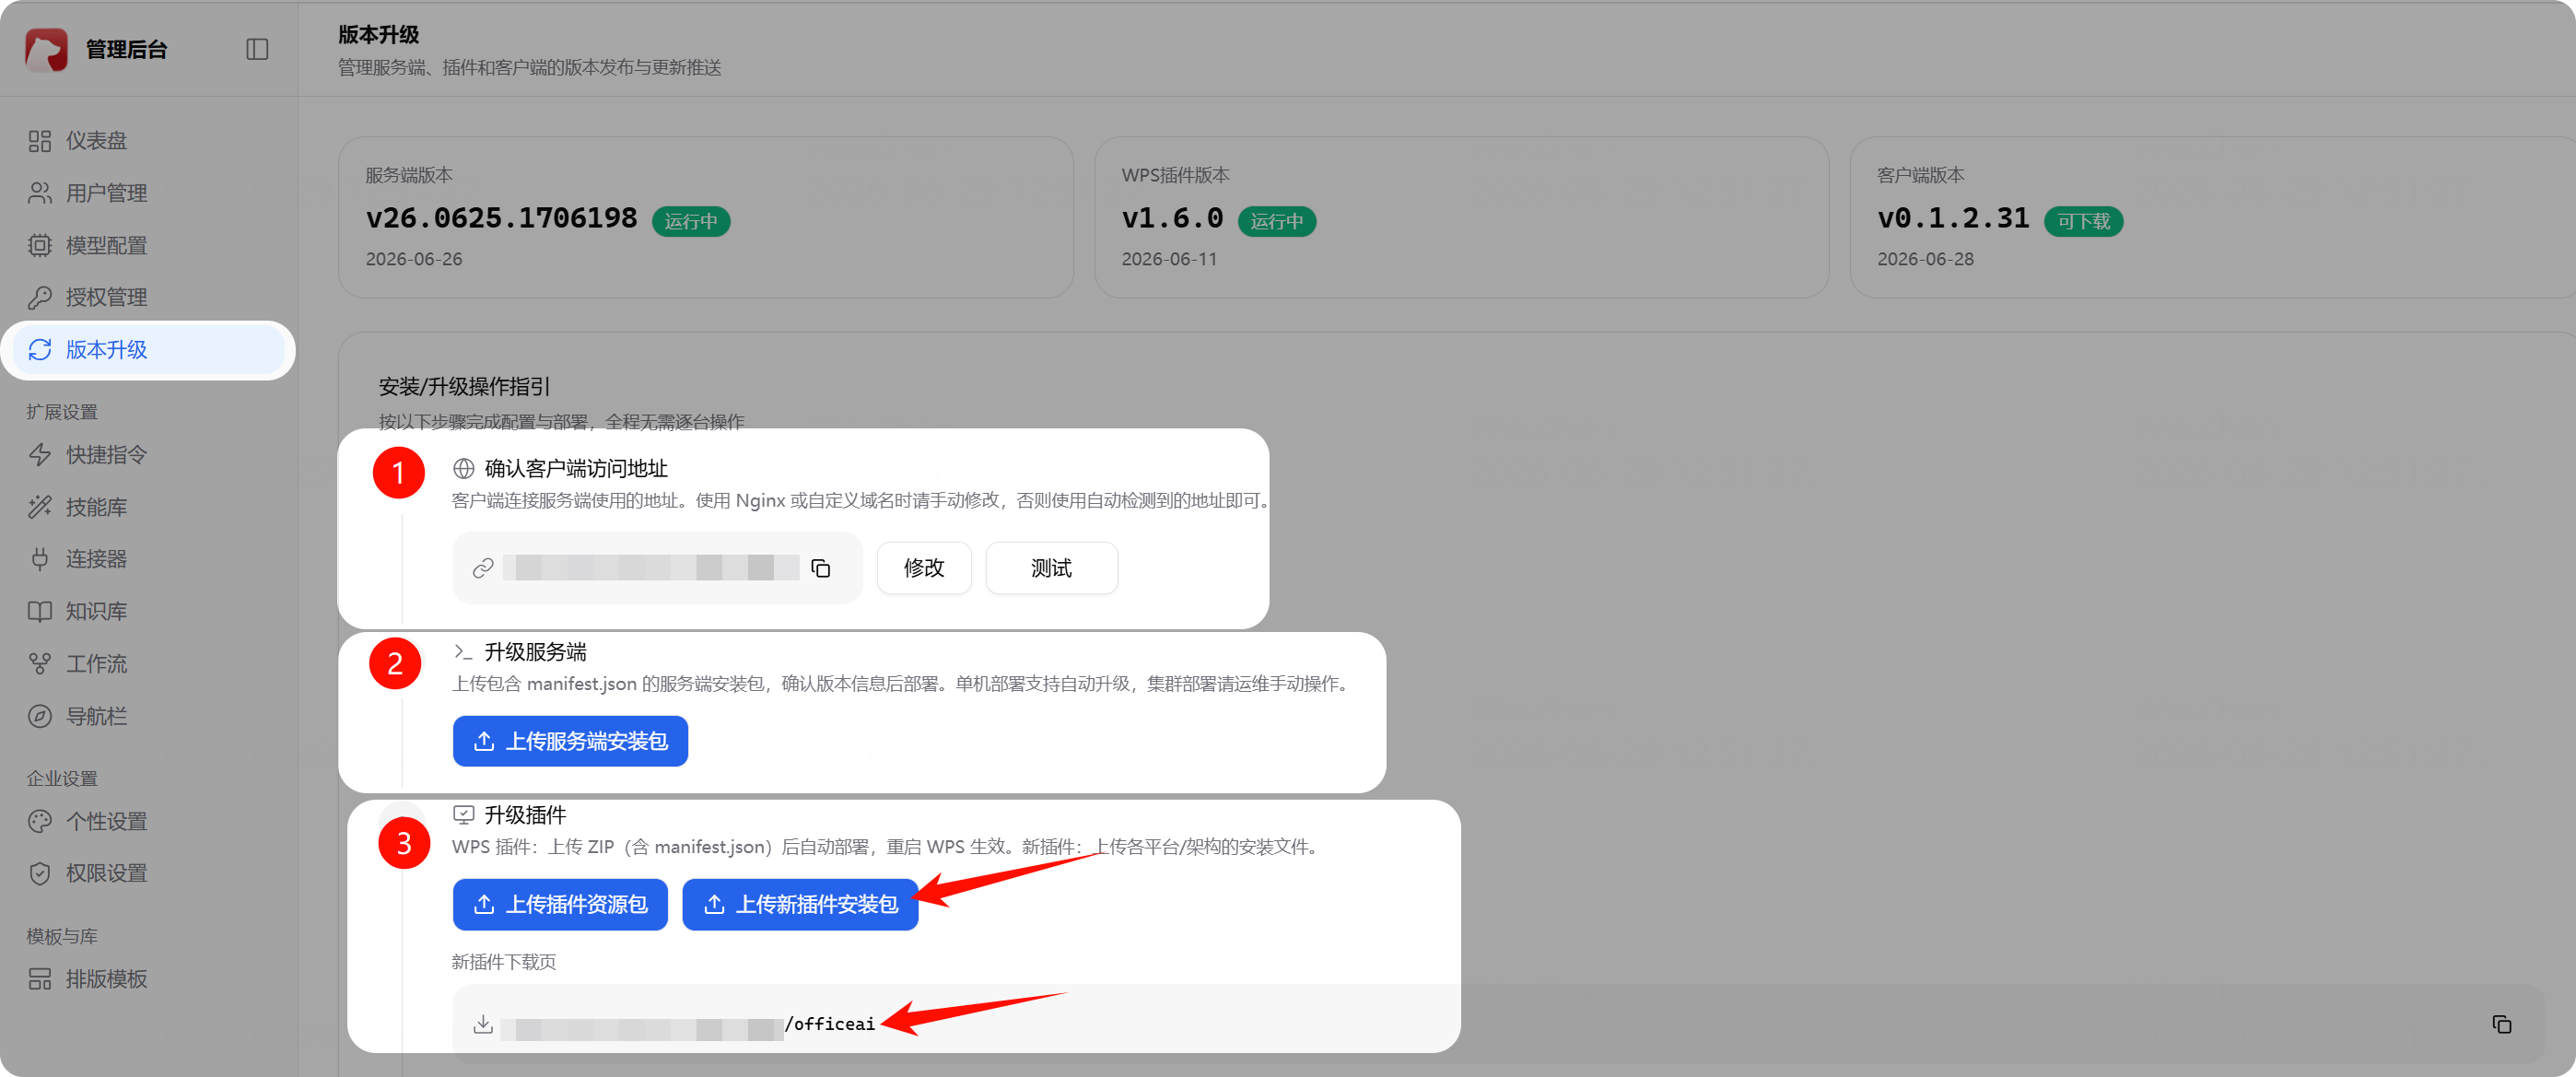Screen dimensions: 2576x1077
Task: Click the download icon beside /officeai
Action: point(483,1024)
